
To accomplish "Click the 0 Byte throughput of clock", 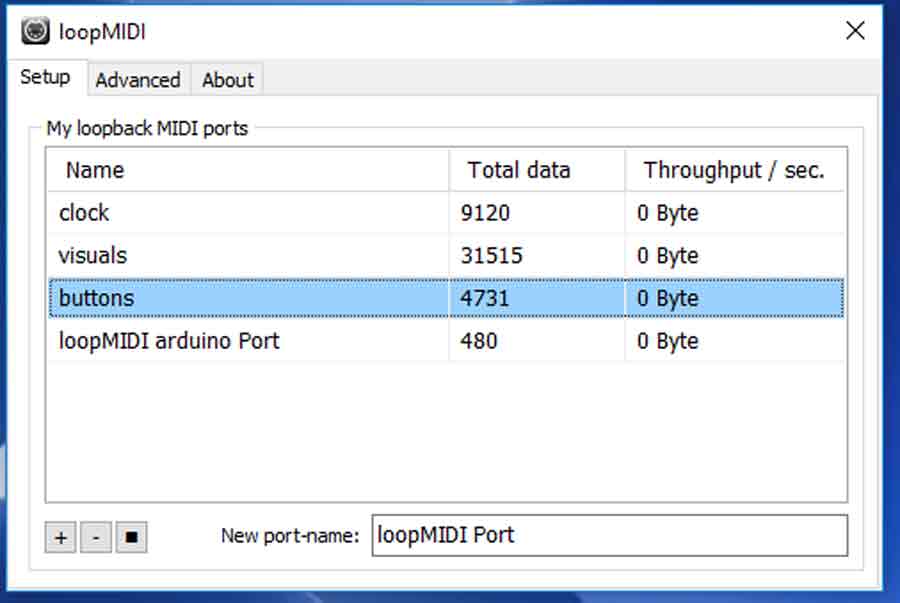I will tap(668, 213).
